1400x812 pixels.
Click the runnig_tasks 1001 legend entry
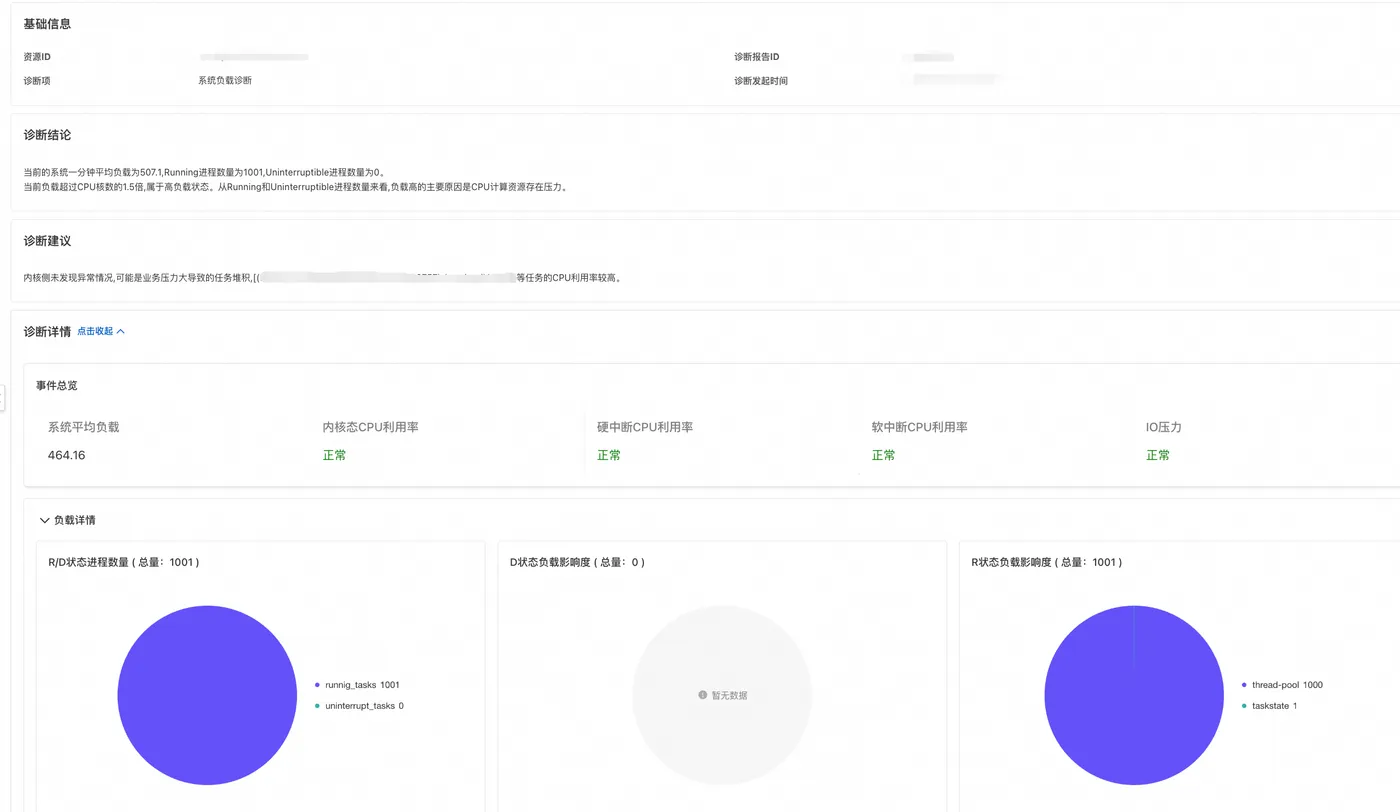click(x=356, y=685)
